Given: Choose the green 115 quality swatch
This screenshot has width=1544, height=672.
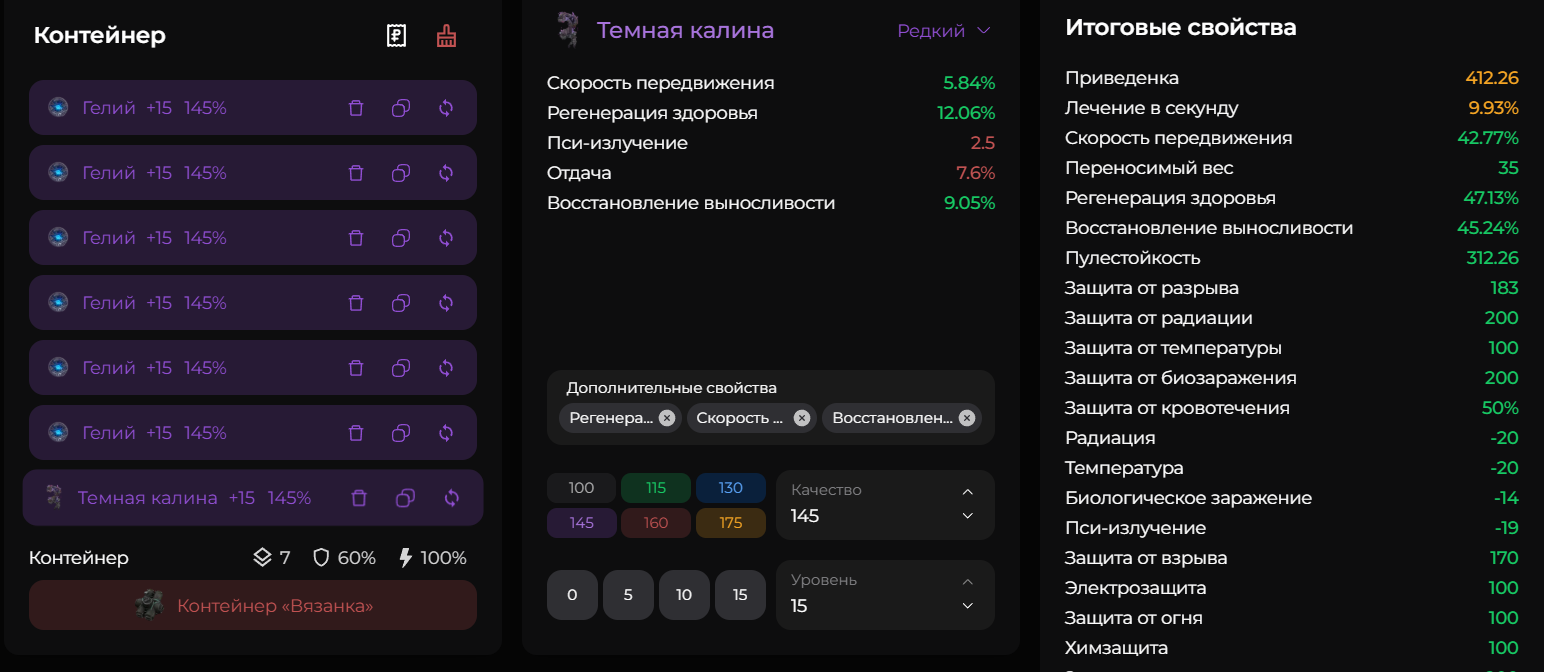Looking at the screenshot, I should click(656, 488).
